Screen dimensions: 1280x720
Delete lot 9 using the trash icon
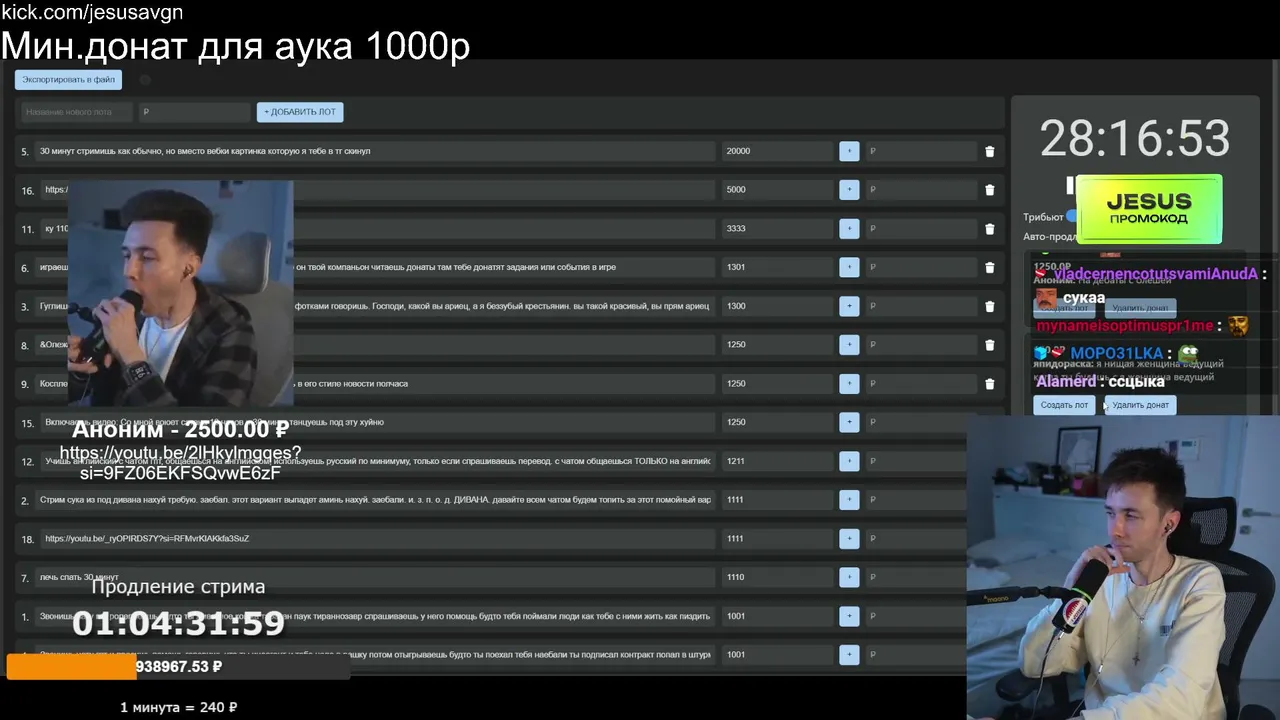pos(990,384)
